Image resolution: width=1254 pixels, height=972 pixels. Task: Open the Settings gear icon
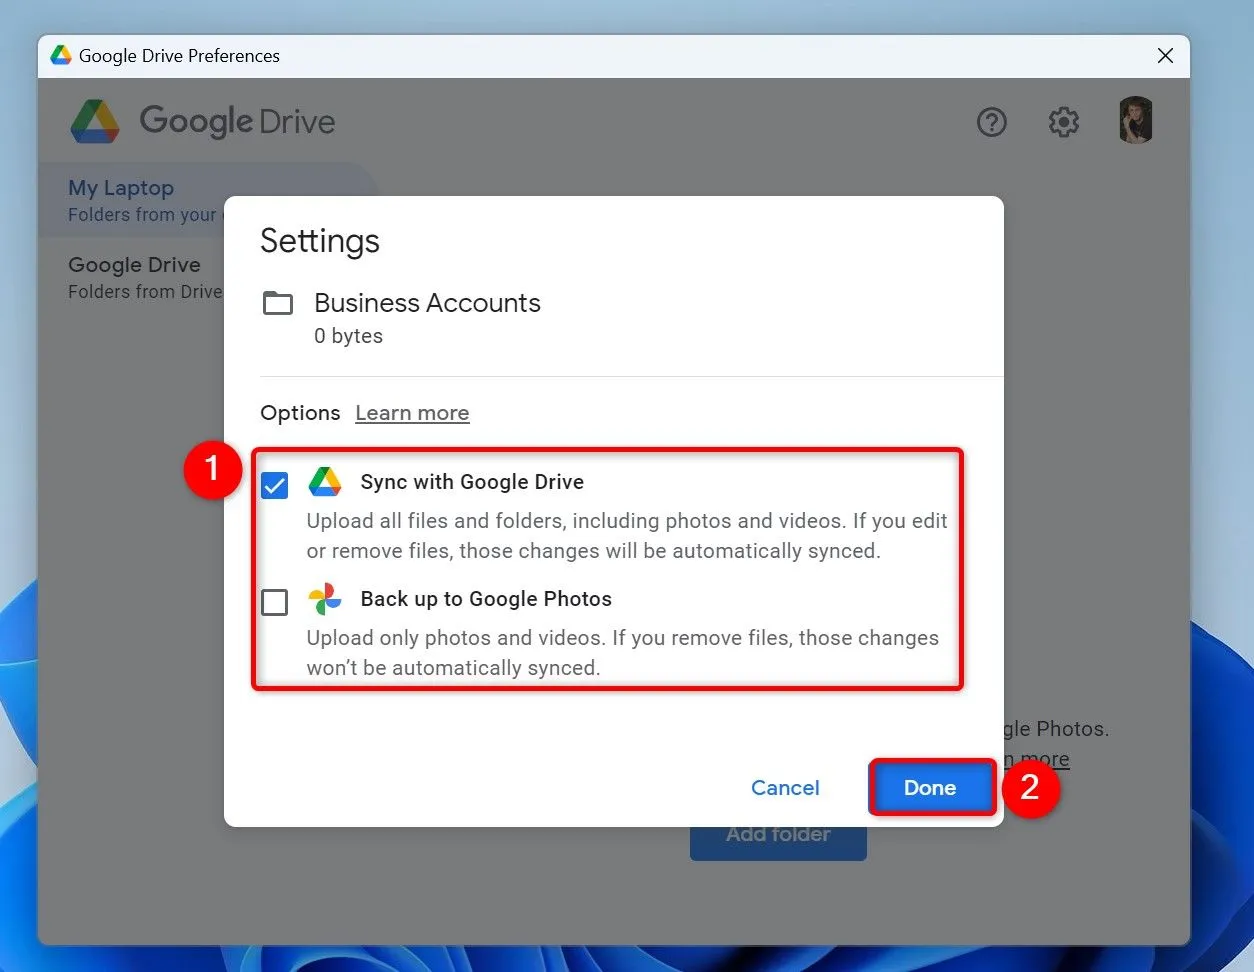tap(1063, 122)
